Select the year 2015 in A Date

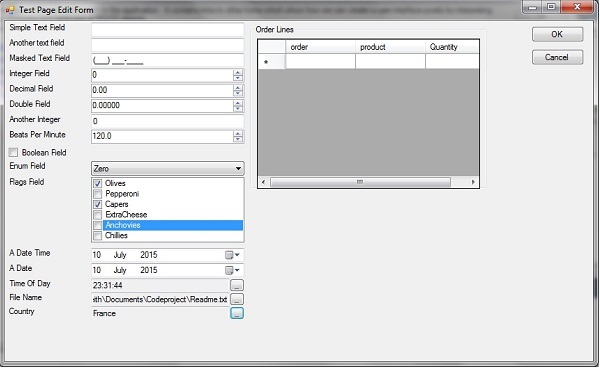tap(148, 270)
